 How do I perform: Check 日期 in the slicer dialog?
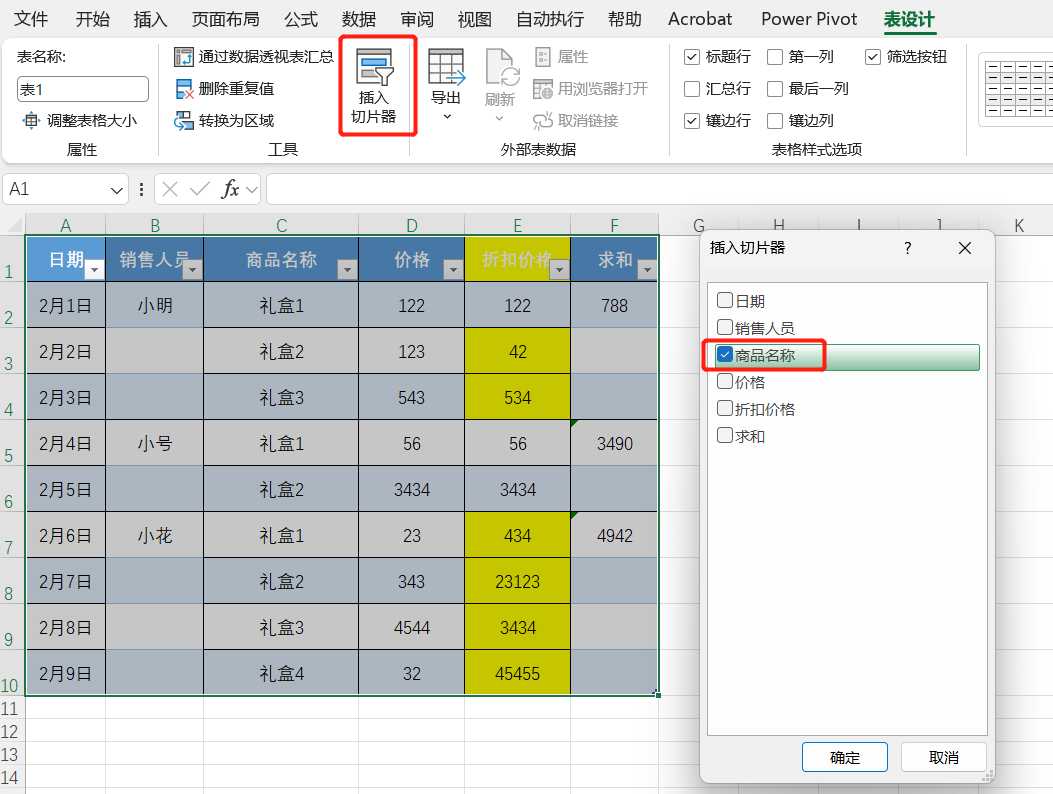point(725,300)
